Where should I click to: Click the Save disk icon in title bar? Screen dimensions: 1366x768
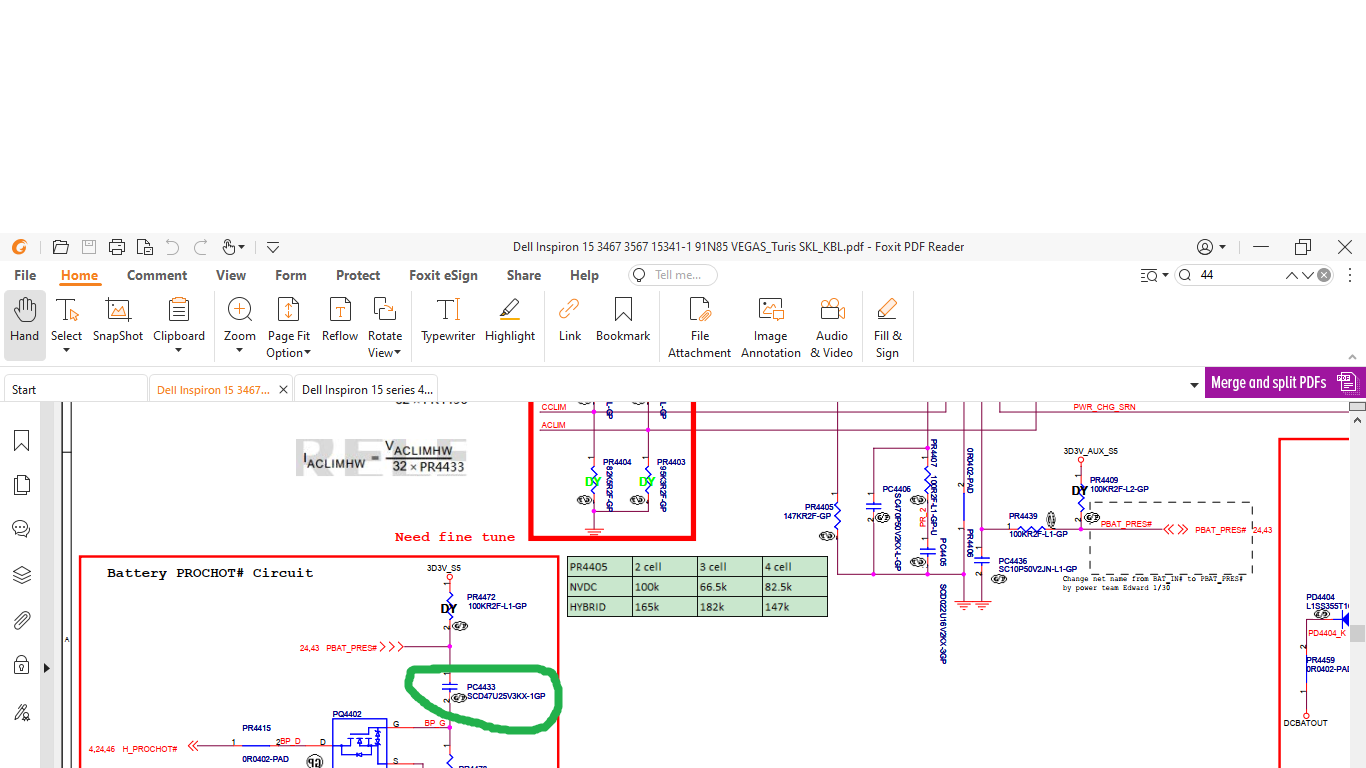pos(89,247)
